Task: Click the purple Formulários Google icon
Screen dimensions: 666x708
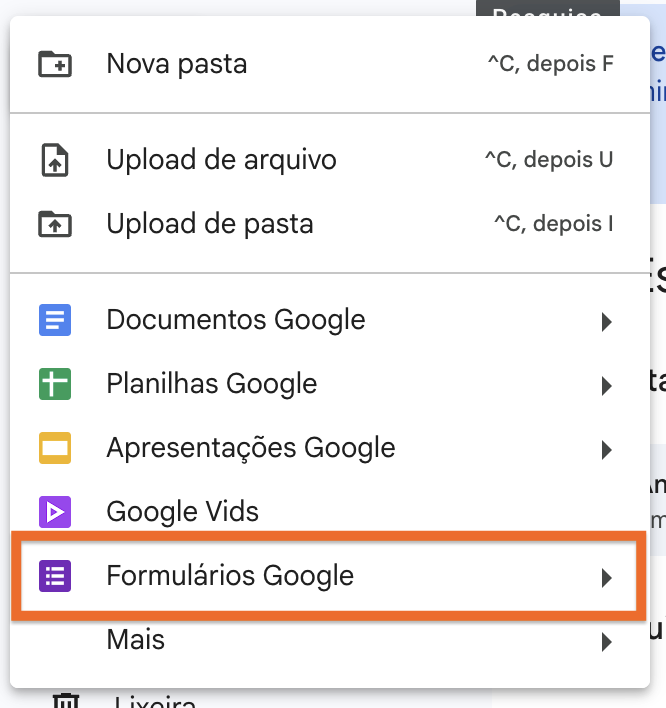Action: [55, 576]
